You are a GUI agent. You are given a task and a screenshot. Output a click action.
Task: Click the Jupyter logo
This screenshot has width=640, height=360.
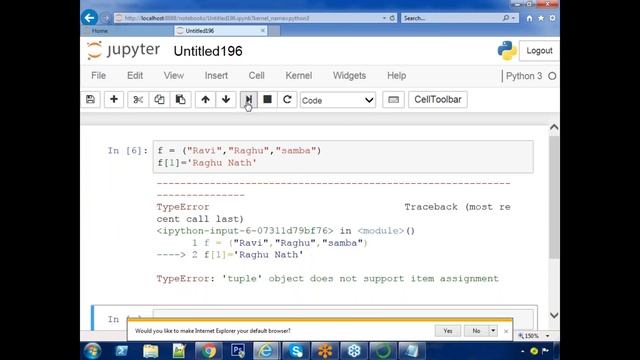pyautogui.click(x=123, y=51)
